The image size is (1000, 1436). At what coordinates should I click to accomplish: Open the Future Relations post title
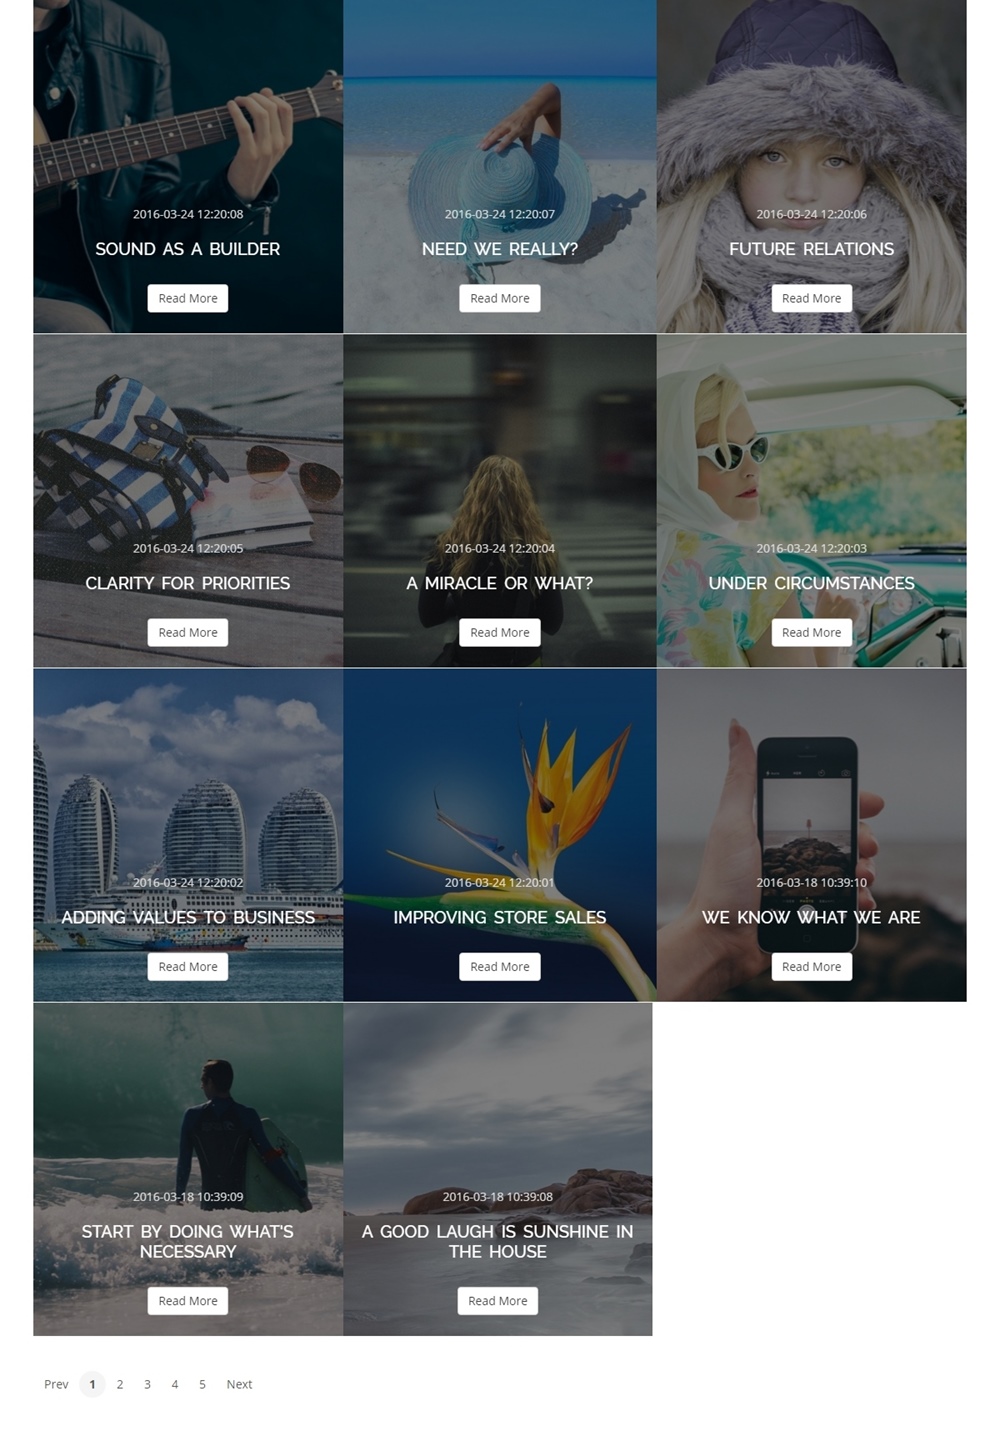coord(812,249)
